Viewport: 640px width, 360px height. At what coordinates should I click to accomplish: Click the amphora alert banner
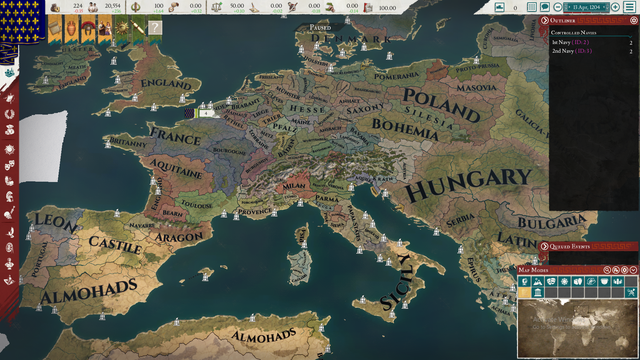click(x=71, y=30)
